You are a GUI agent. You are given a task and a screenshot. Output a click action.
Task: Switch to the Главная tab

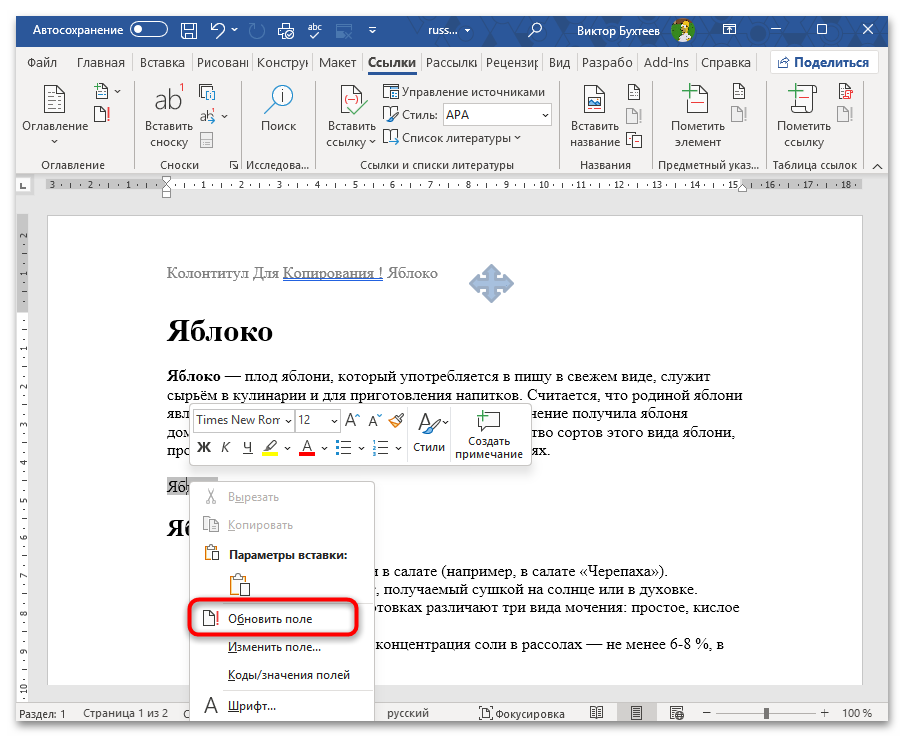click(101, 62)
